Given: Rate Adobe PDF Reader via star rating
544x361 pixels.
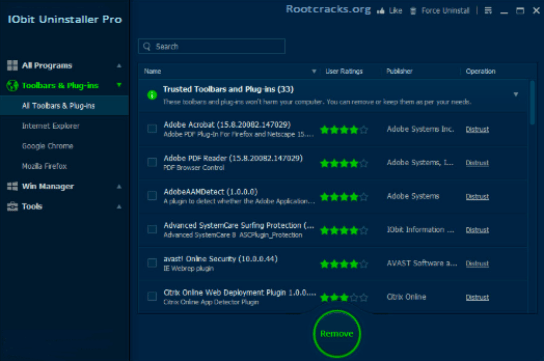Looking at the screenshot, I should [x=344, y=163].
